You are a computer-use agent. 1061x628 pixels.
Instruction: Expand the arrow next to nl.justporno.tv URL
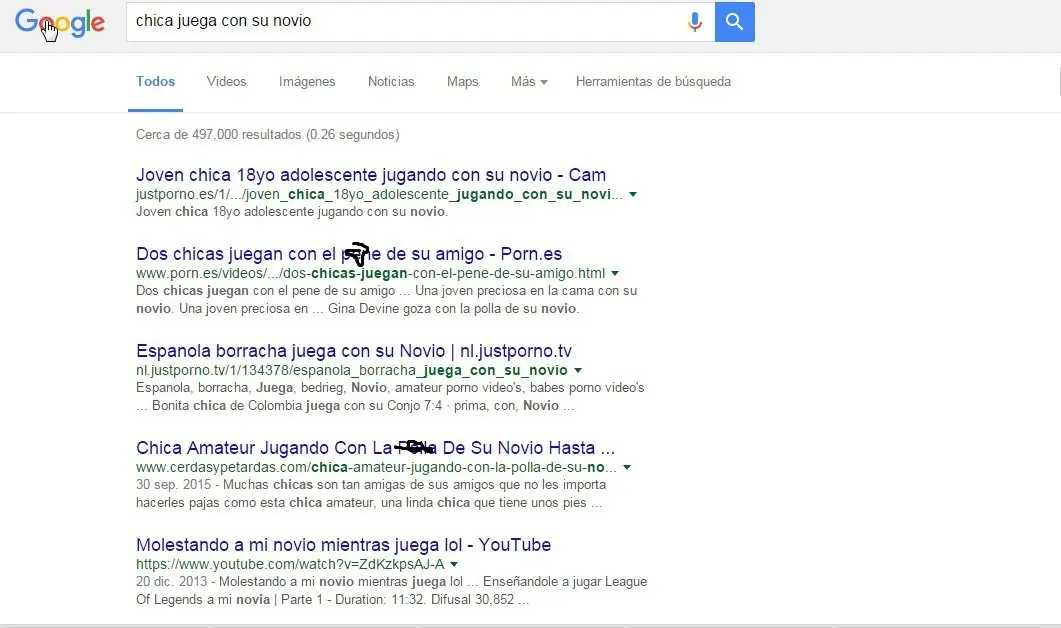coord(578,370)
